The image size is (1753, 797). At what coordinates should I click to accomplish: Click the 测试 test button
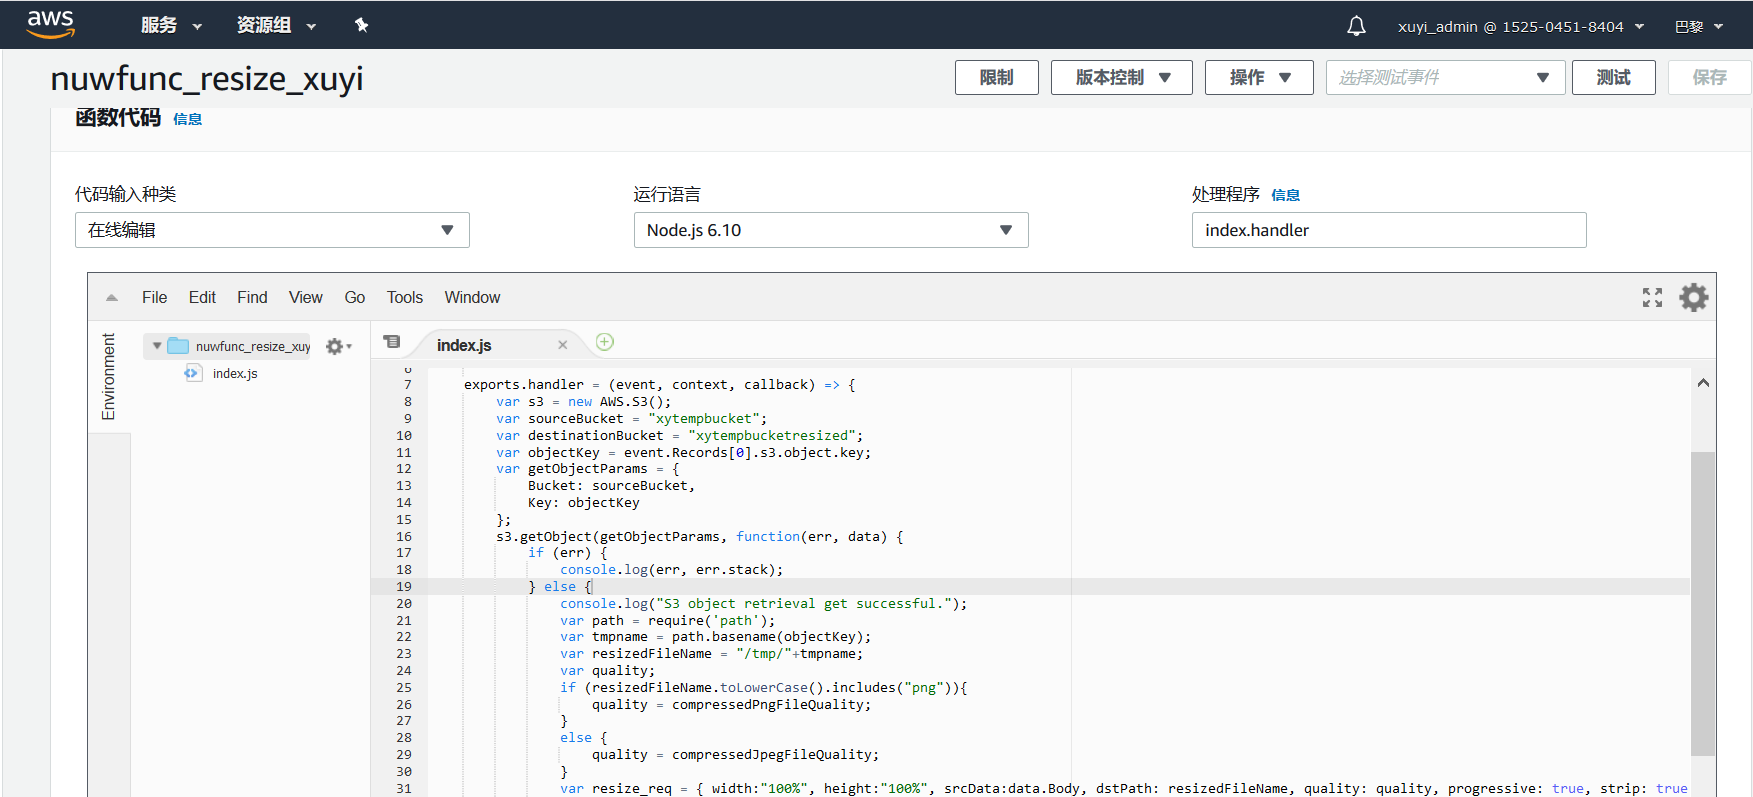(x=1613, y=77)
